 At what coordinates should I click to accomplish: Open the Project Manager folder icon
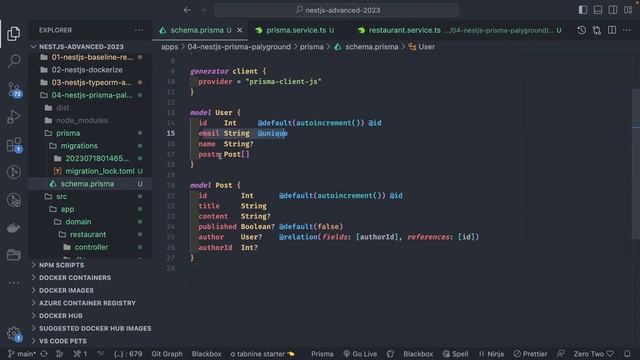click(13, 255)
